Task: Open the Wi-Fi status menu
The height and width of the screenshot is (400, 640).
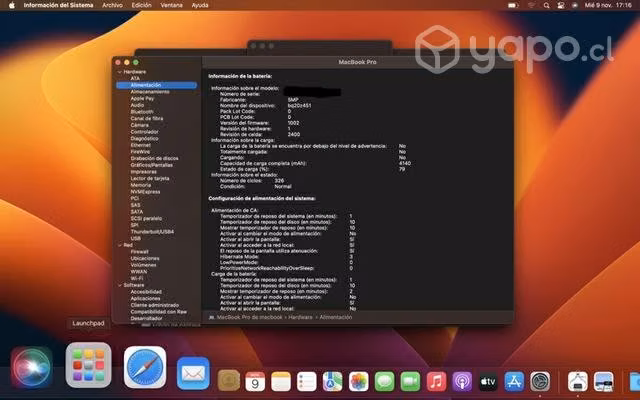Action: point(531,5)
